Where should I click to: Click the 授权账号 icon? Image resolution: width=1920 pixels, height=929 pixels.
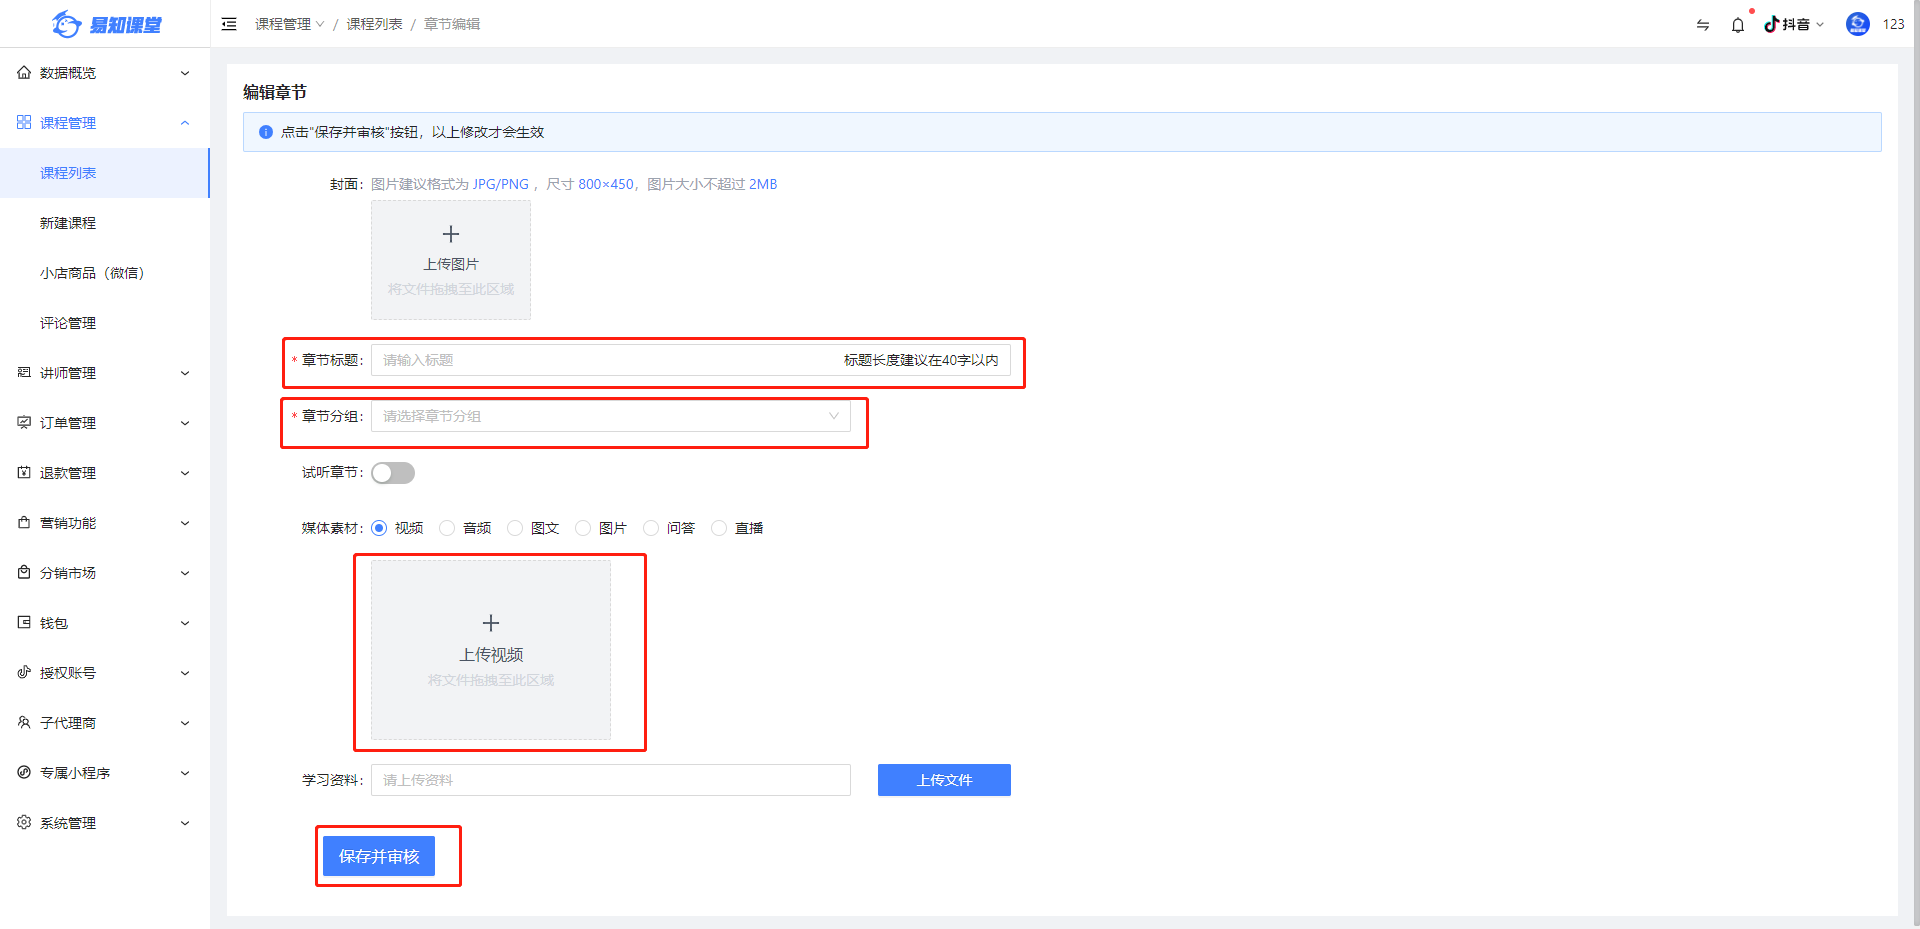[x=24, y=673]
